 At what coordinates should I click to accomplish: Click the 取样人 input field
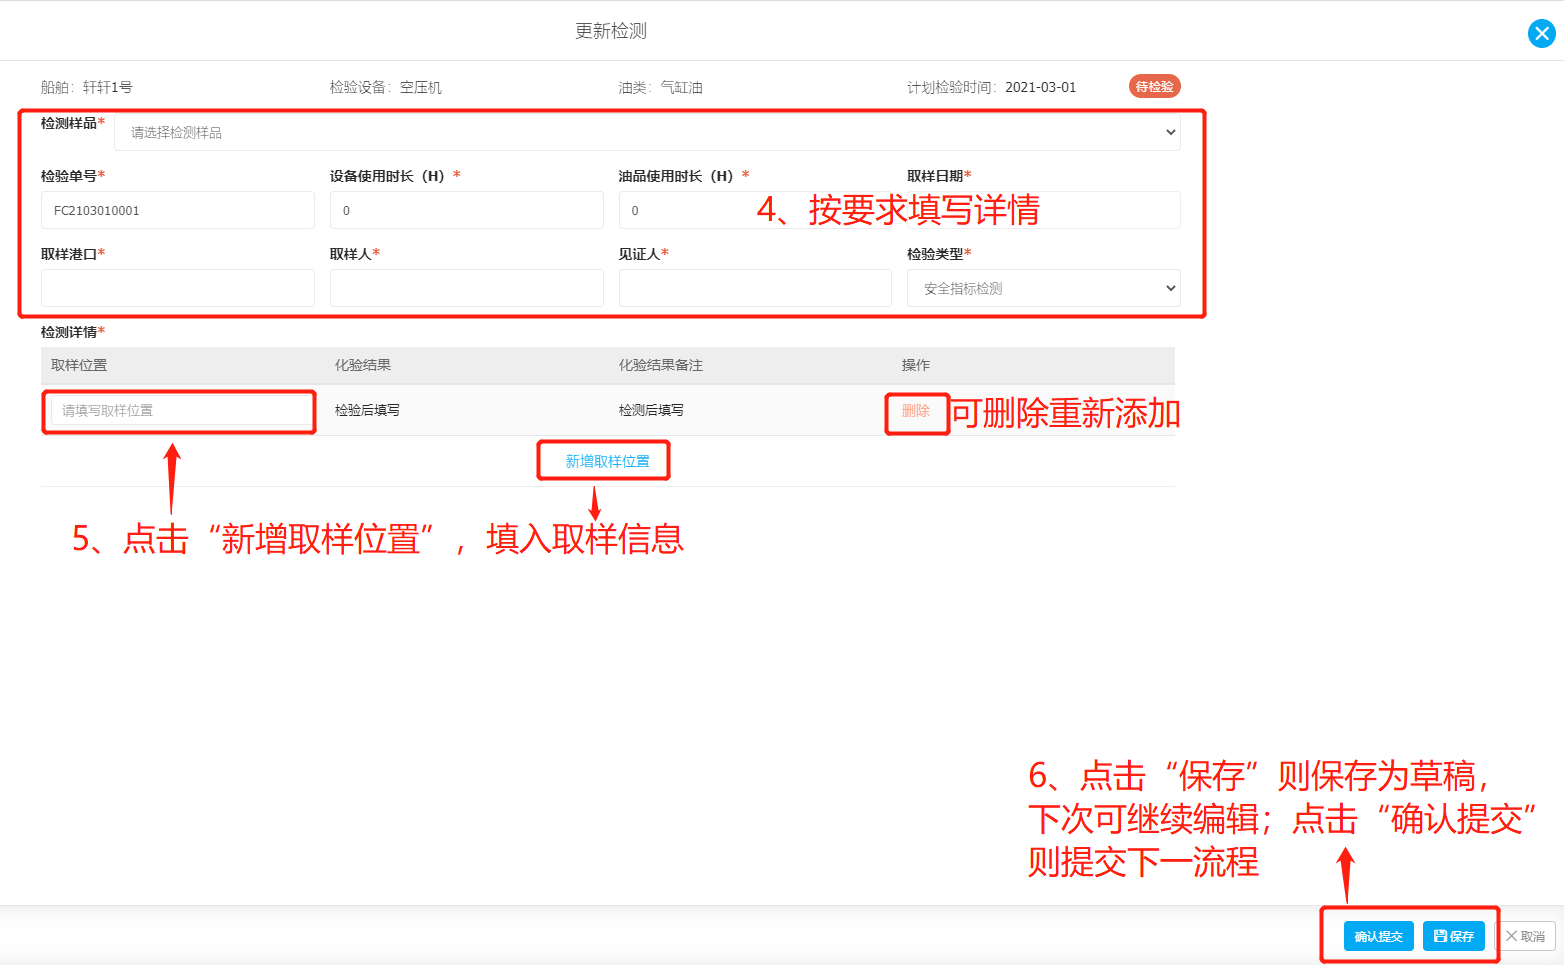(466, 288)
